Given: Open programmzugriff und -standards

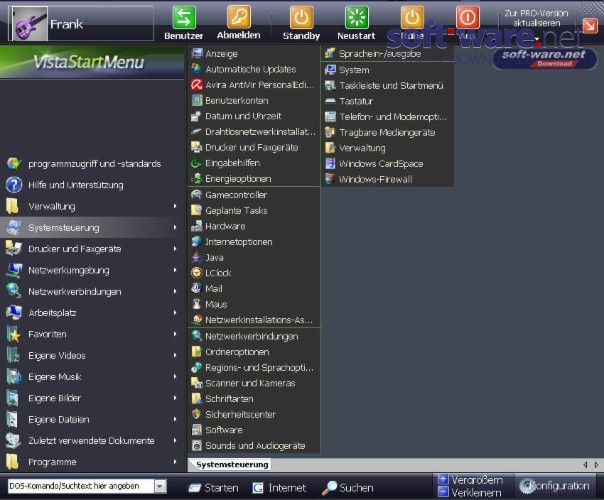Looking at the screenshot, I should 92,164.
